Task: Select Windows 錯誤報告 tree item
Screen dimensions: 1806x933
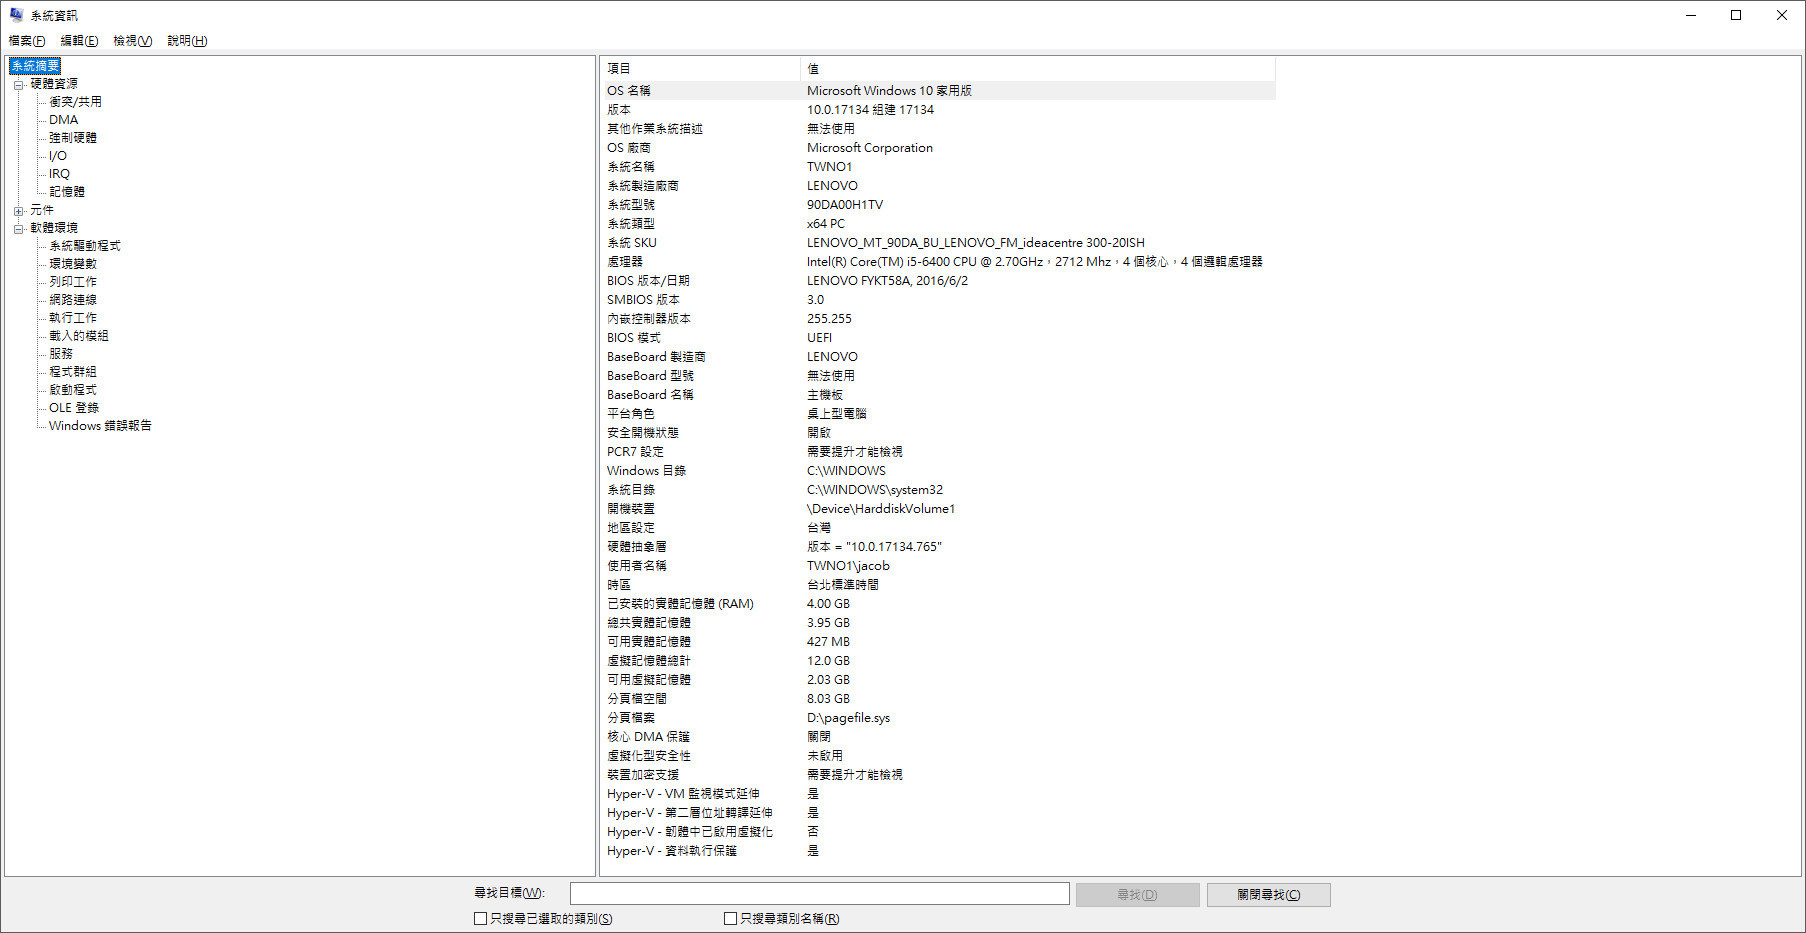Action: (x=100, y=426)
